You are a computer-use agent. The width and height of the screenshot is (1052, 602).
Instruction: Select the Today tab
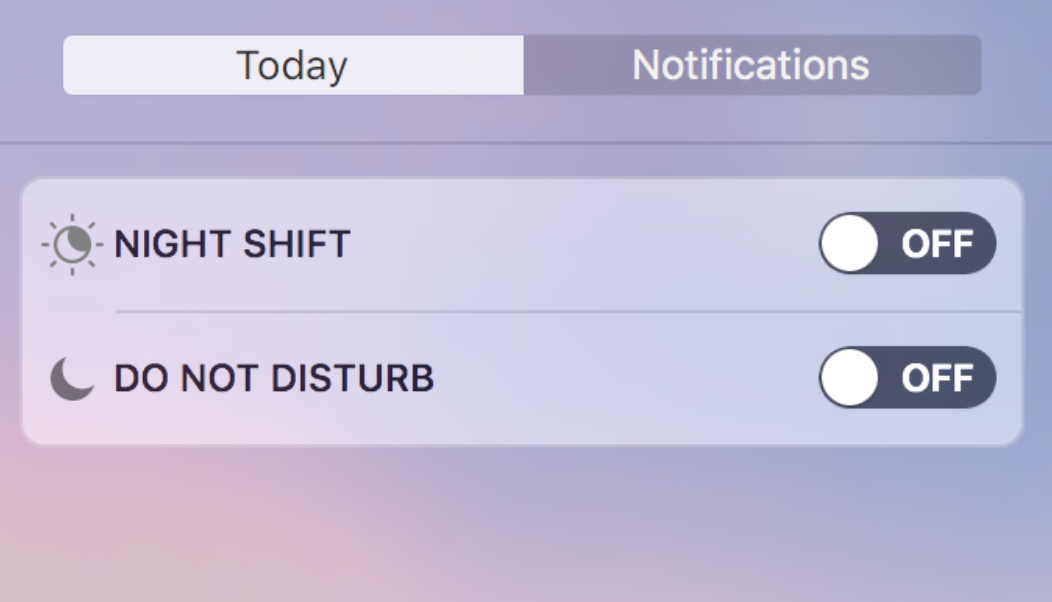point(293,66)
